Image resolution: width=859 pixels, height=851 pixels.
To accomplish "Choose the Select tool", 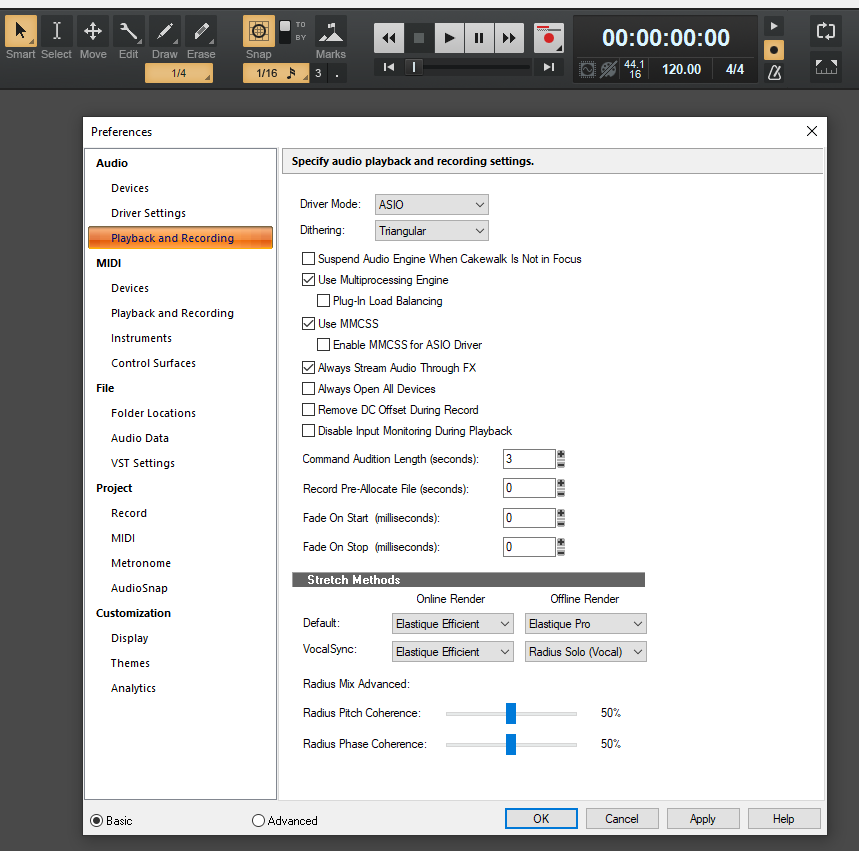I will pos(56,31).
